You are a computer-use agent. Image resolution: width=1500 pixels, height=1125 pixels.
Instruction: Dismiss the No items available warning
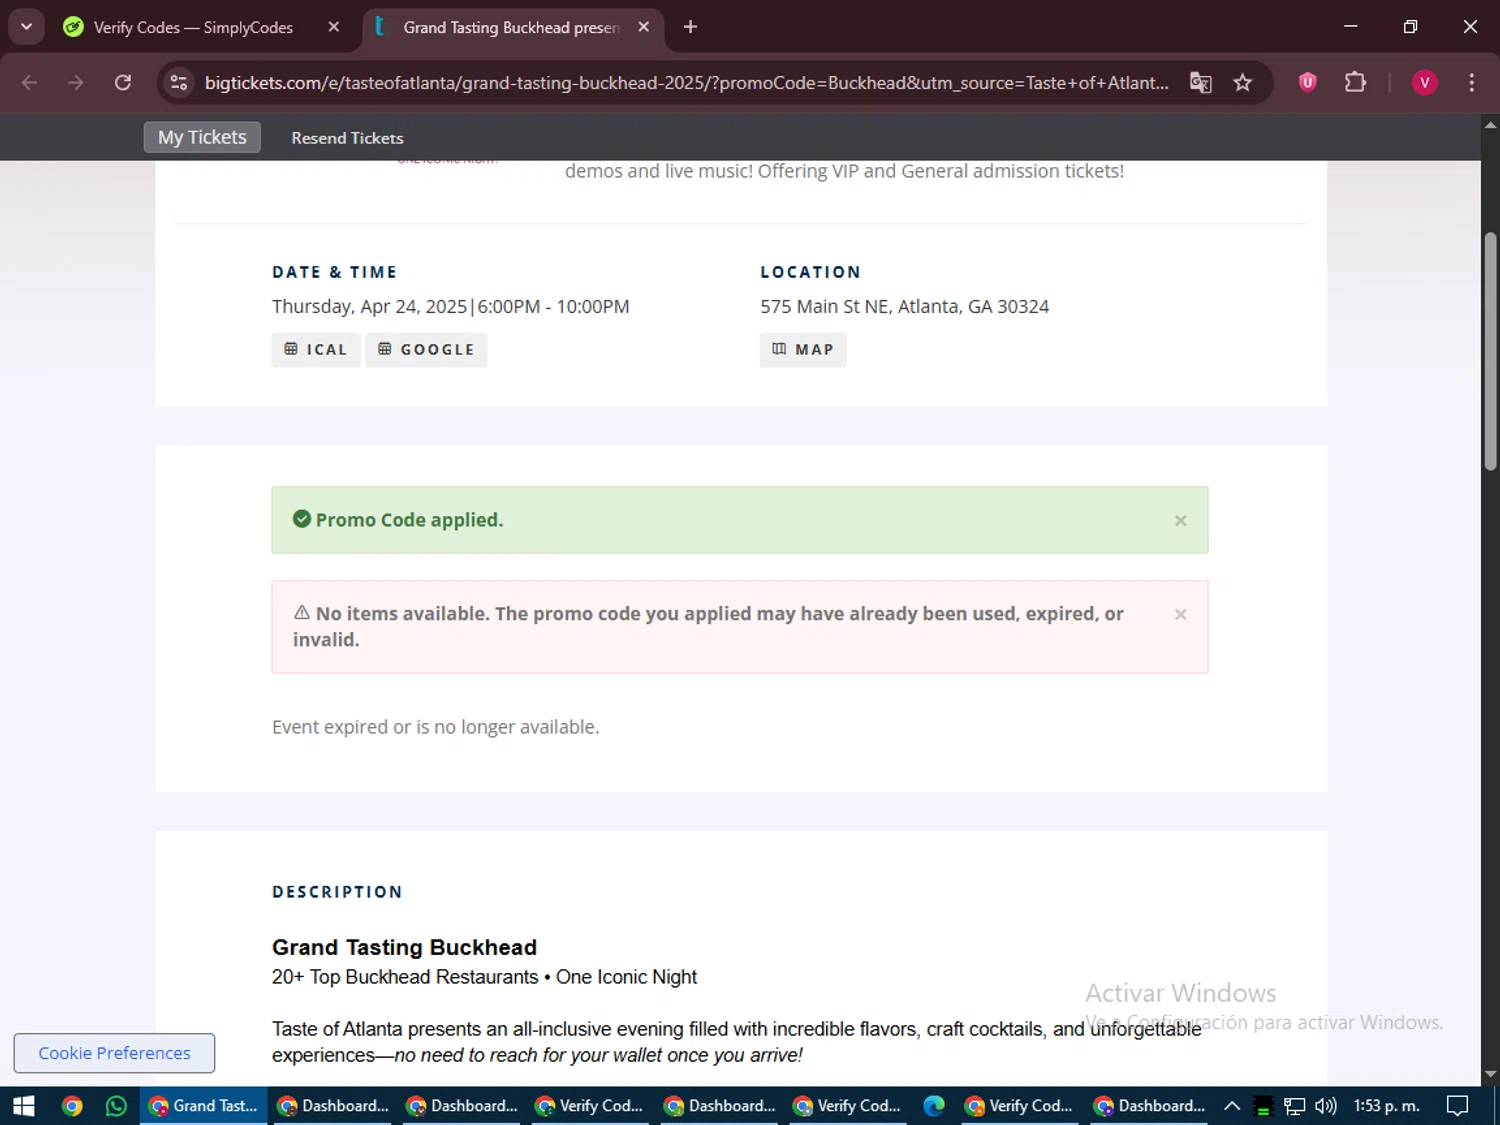coord(1180,614)
